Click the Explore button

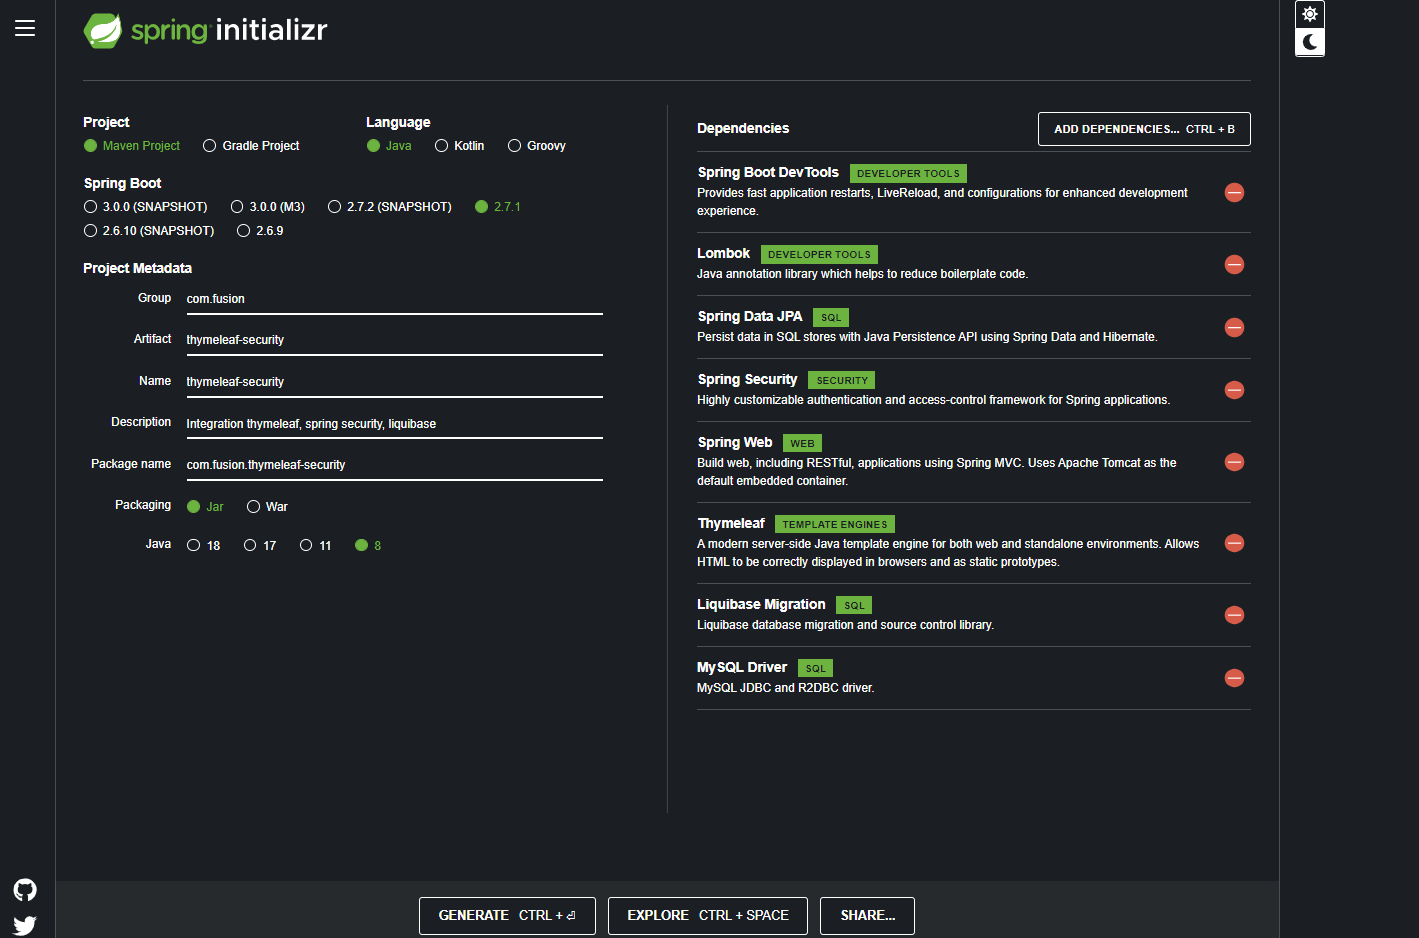pyautogui.click(x=708, y=916)
